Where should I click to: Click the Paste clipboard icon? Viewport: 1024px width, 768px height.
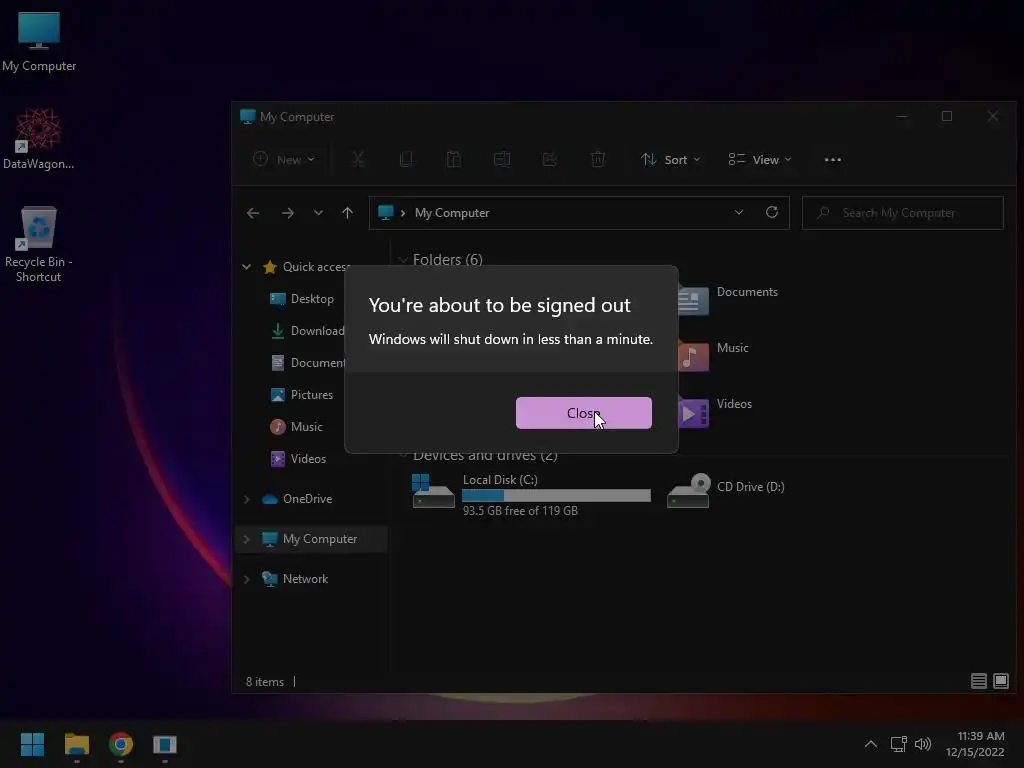[x=453, y=159]
